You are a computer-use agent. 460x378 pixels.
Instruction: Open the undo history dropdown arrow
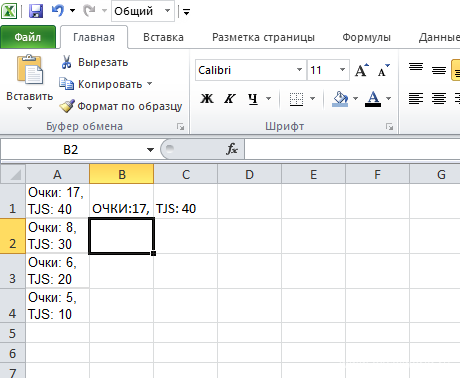[x=72, y=11]
